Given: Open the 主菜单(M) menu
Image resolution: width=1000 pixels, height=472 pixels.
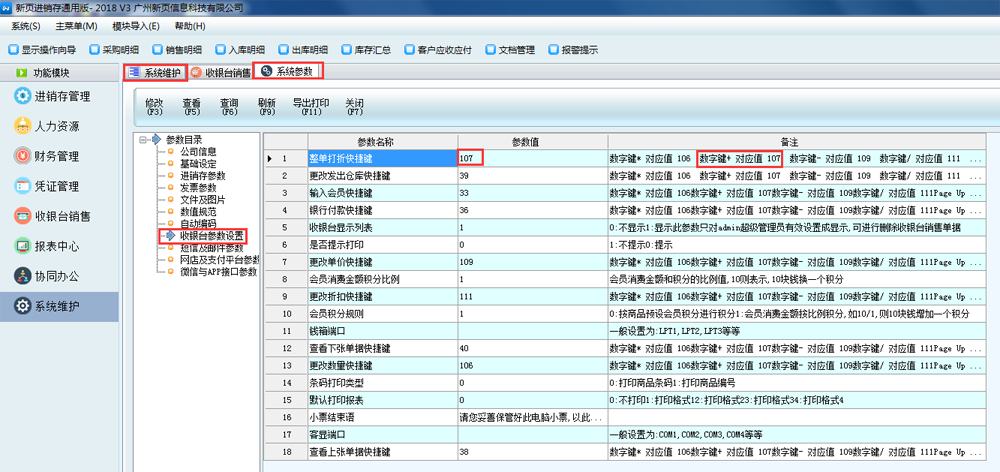Looking at the screenshot, I should click(76, 25).
